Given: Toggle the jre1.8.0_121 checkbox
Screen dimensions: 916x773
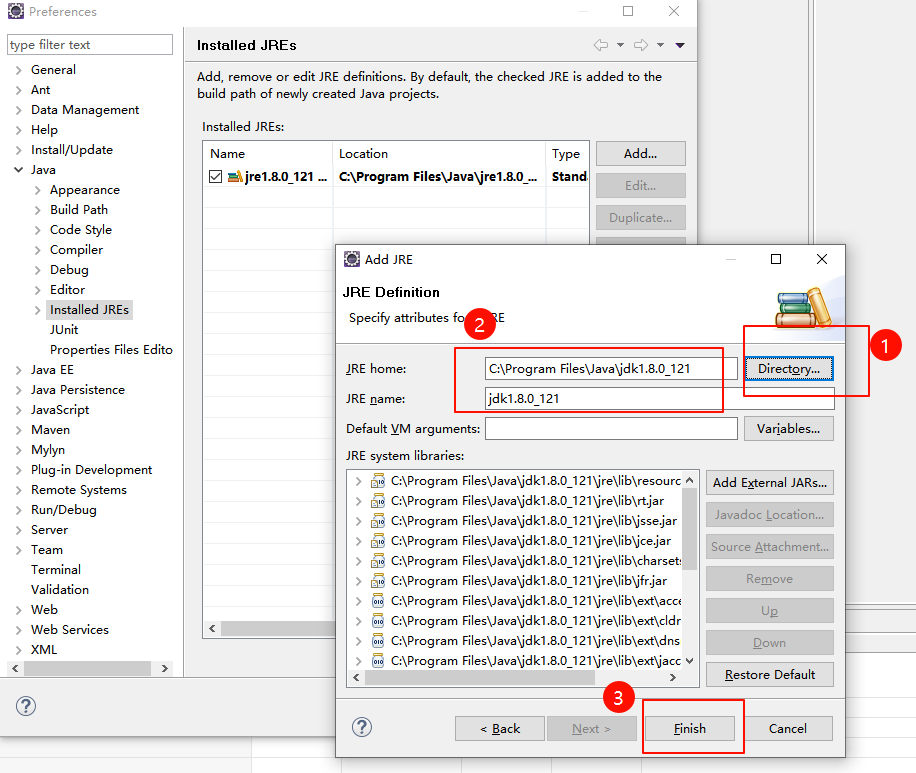Looking at the screenshot, I should pyautogui.click(x=215, y=176).
